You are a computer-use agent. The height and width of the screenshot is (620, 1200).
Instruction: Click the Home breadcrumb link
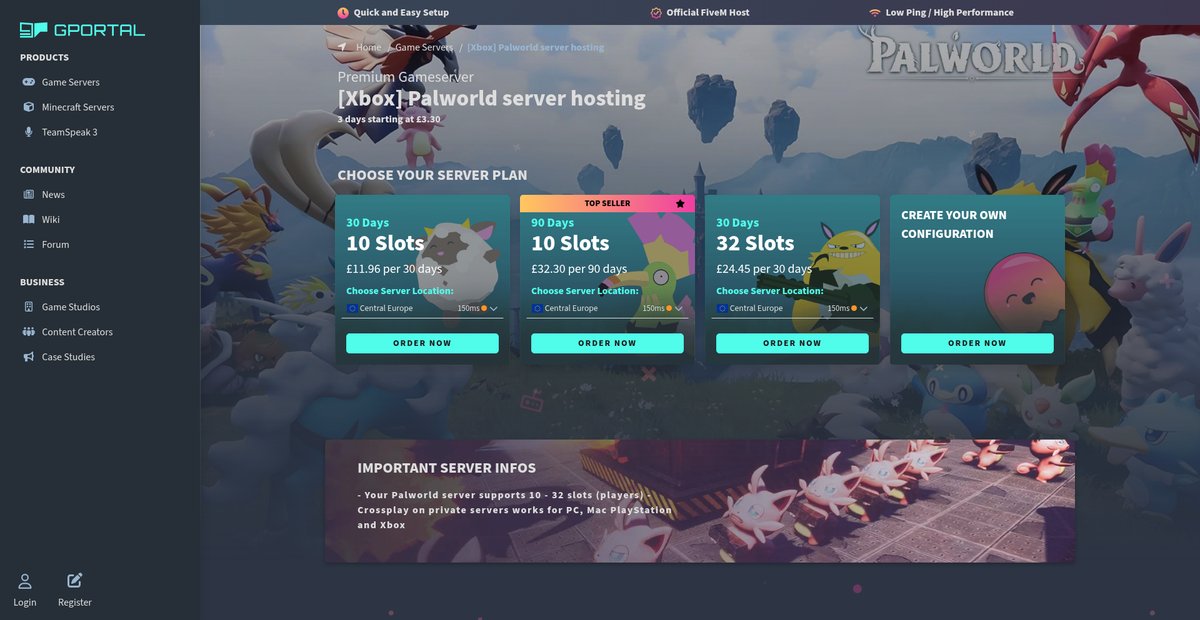pyautogui.click(x=369, y=47)
